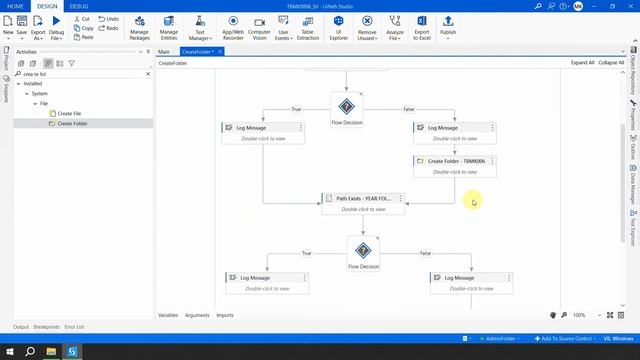The width and height of the screenshot is (640, 360).
Task: Switch to the DEBUG ribbon tab
Action: (x=79, y=6)
